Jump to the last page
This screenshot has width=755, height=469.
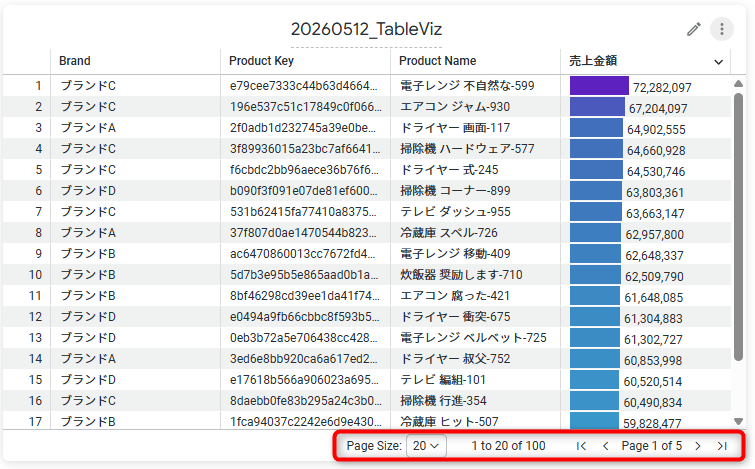tap(721, 446)
